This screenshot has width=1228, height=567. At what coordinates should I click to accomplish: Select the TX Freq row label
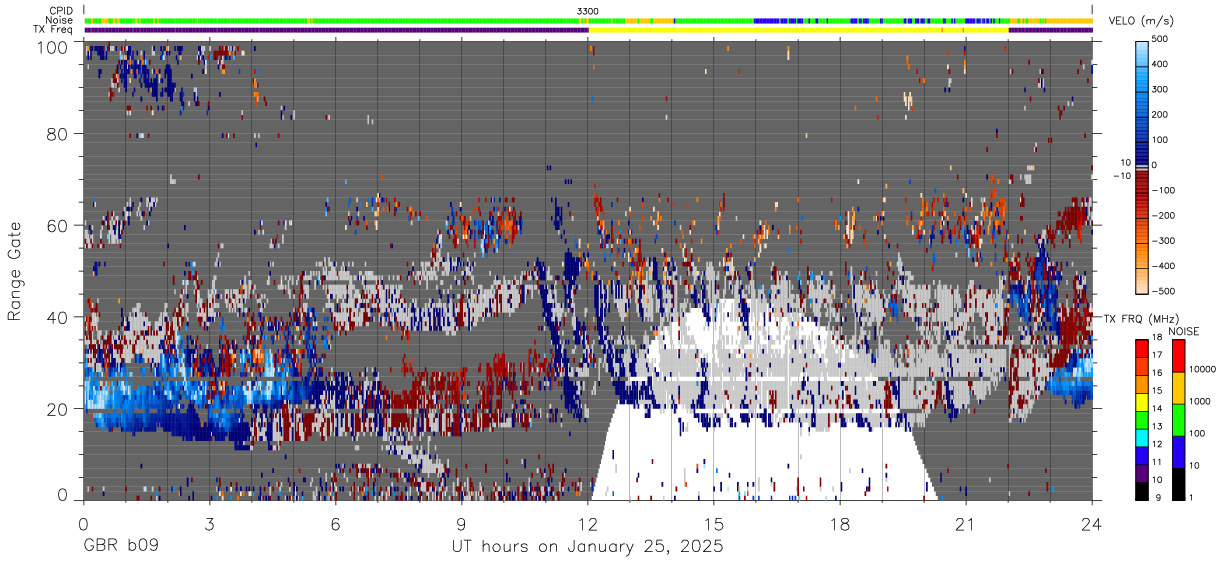[54, 30]
